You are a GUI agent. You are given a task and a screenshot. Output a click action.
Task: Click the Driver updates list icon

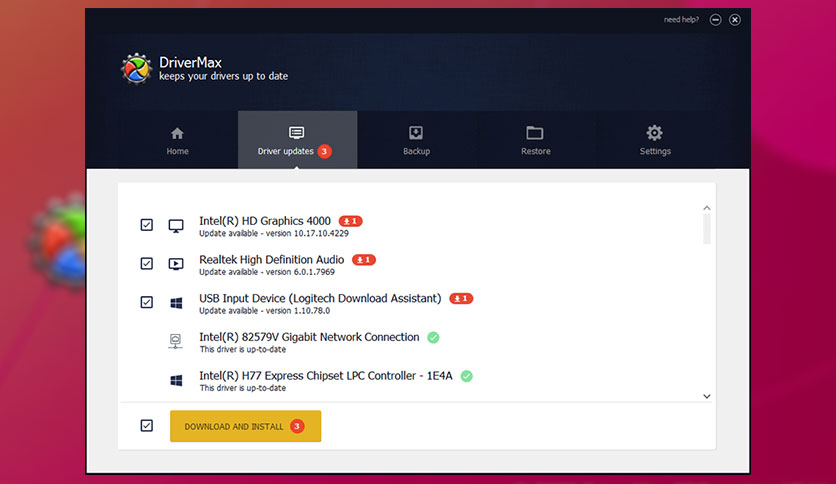296,132
